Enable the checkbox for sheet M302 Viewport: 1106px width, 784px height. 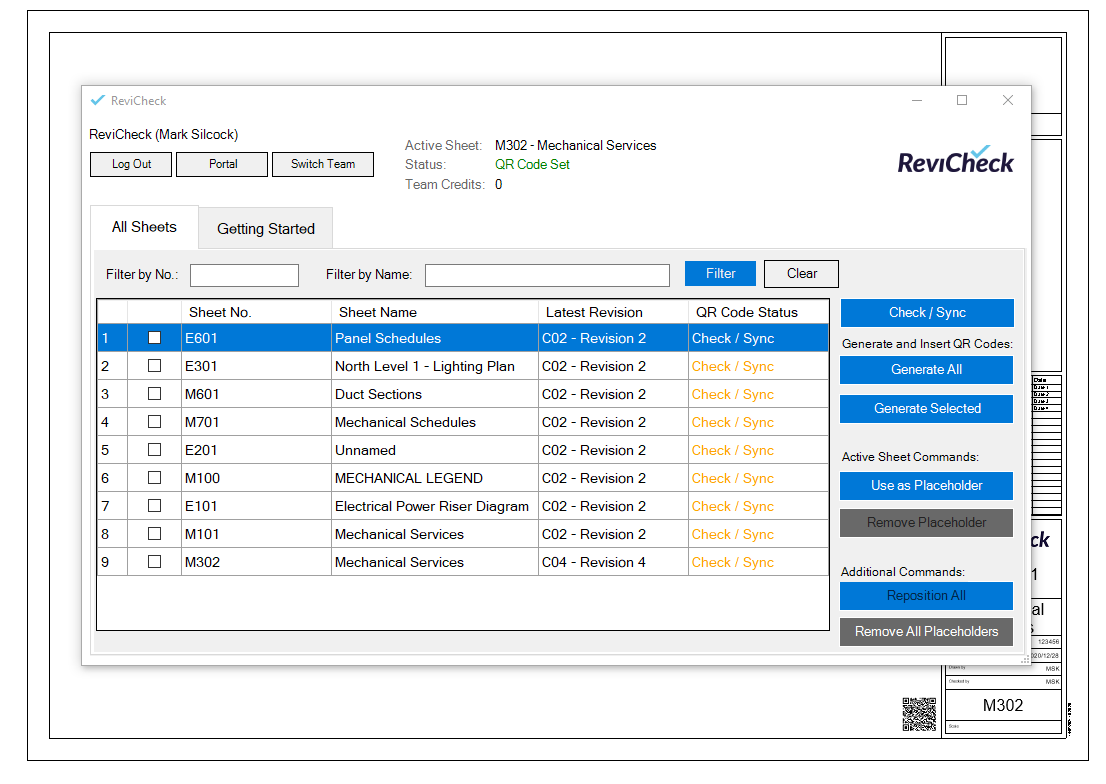[x=154, y=562]
